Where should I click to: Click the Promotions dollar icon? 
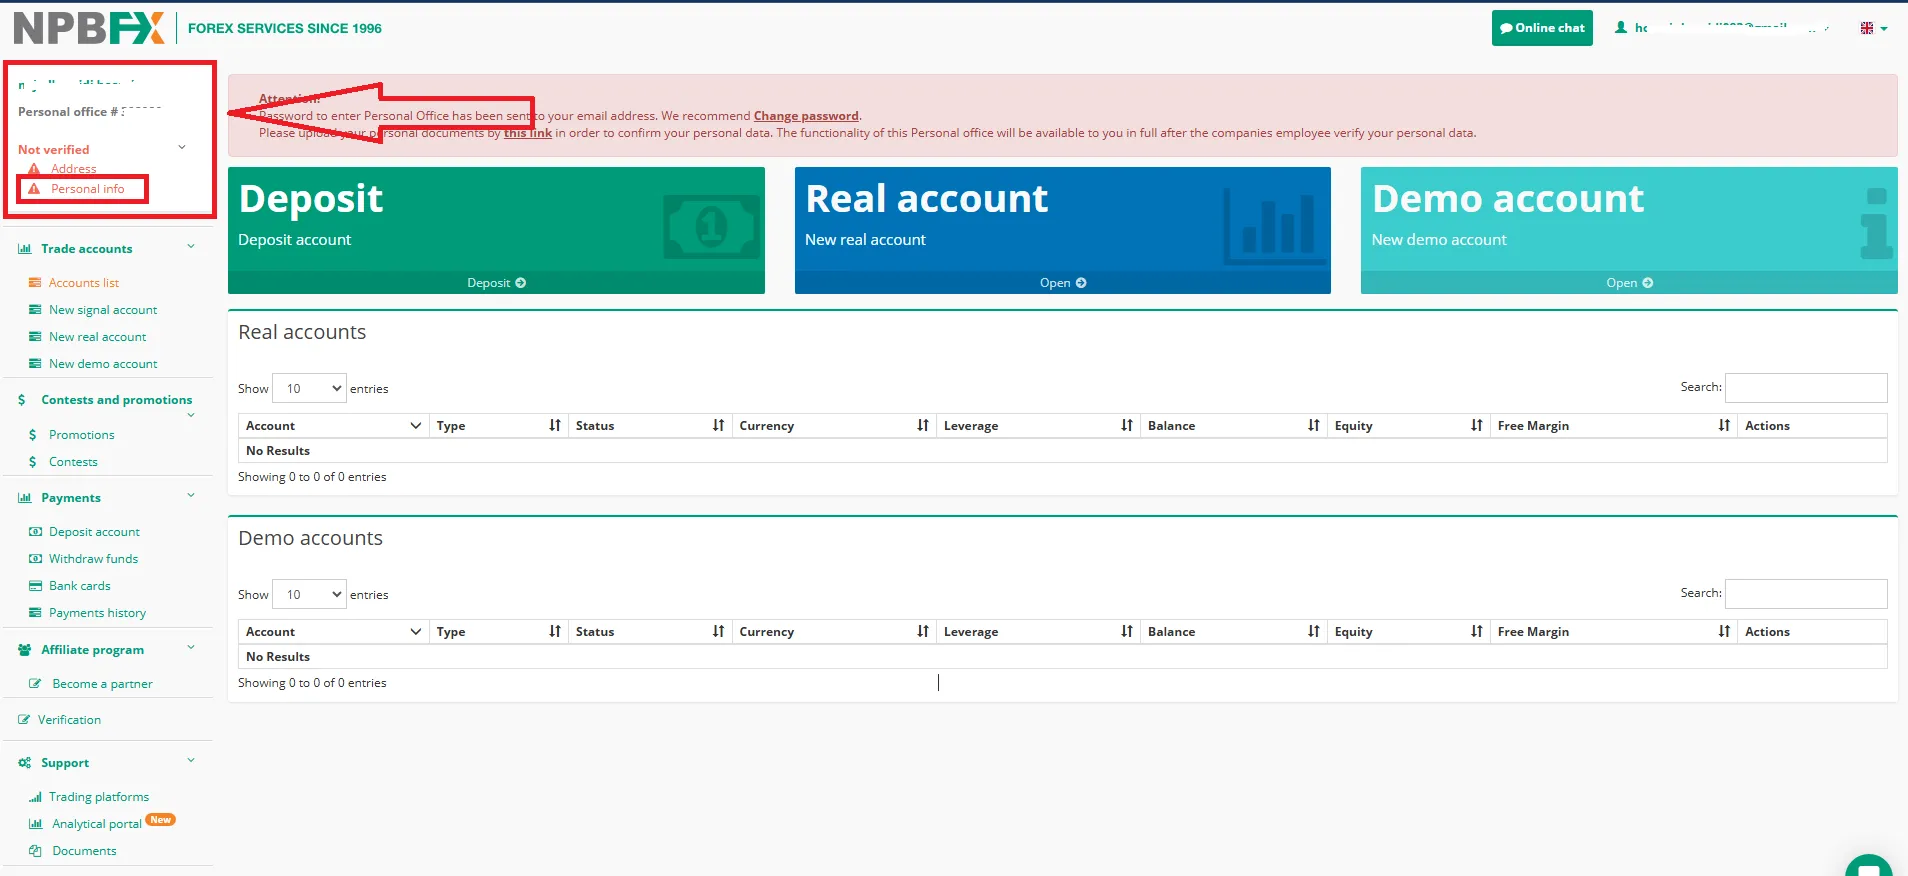click(33, 435)
